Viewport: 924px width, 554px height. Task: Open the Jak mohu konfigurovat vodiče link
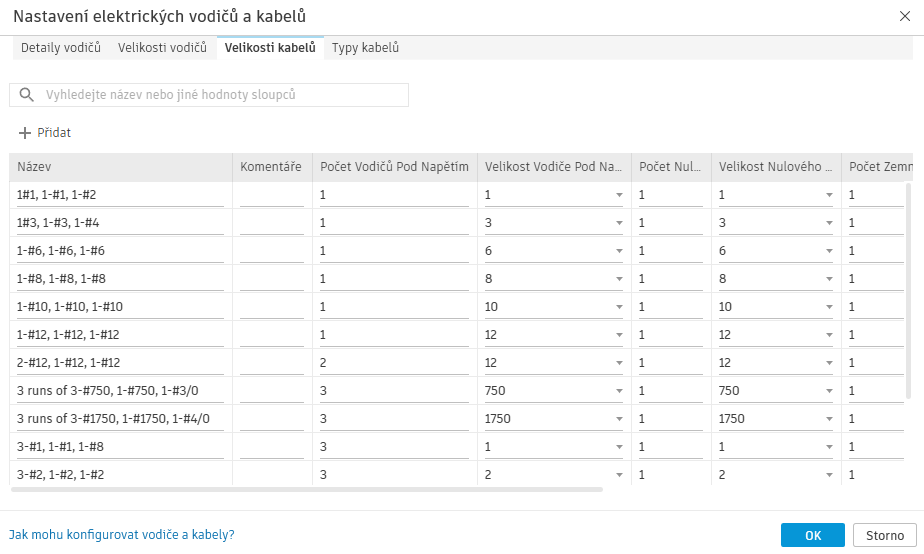(x=122, y=535)
